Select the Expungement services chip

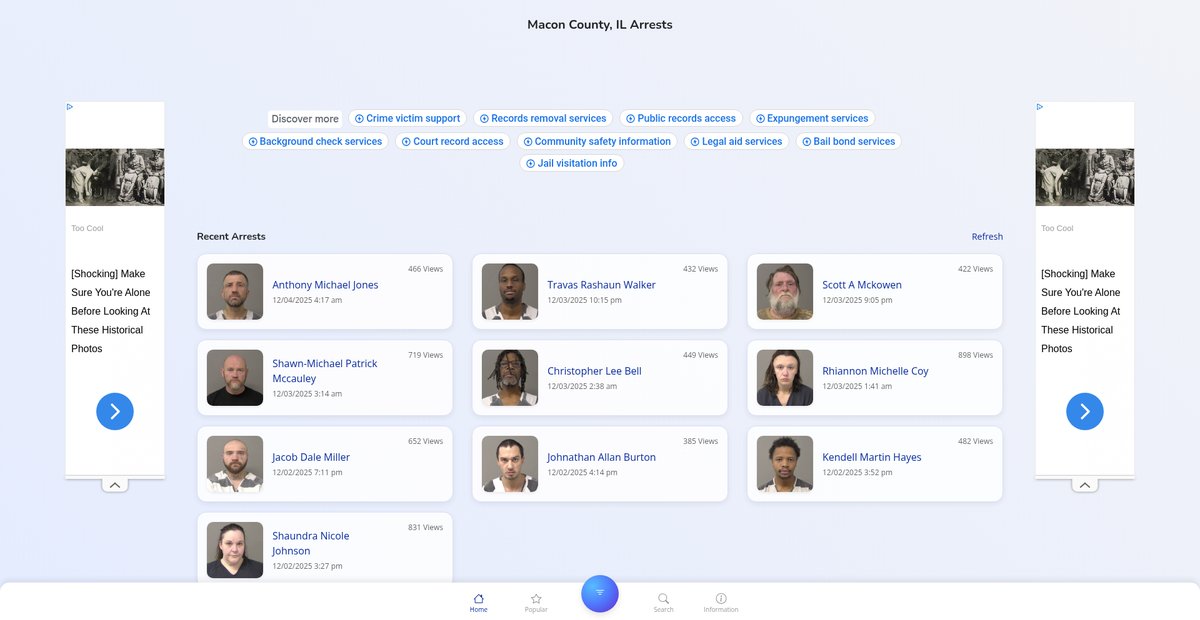(x=811, y=118)
